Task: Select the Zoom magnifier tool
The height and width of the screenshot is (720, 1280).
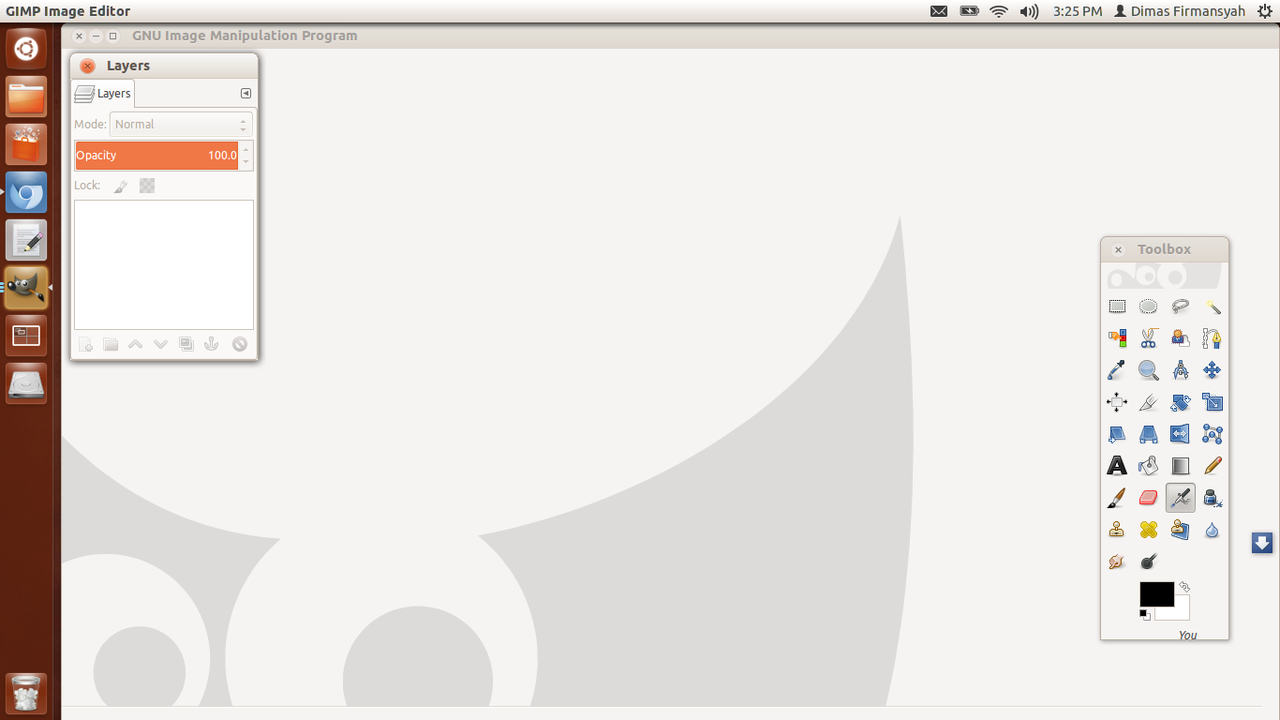Action: 1149,371
